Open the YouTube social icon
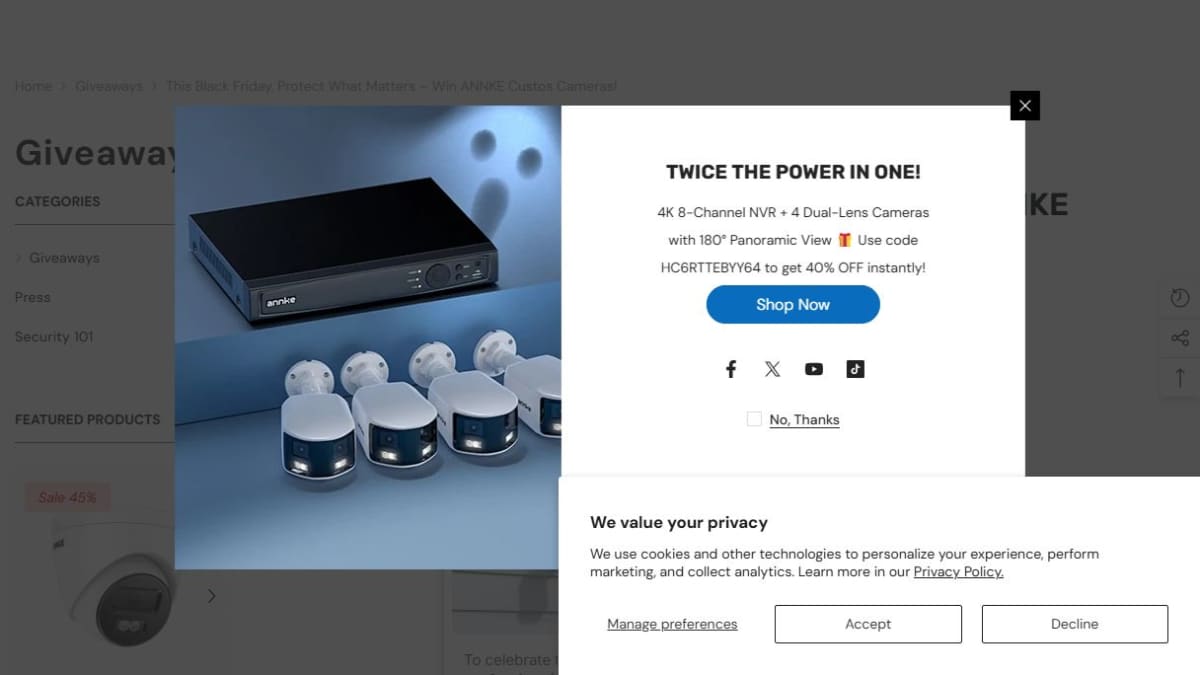The width and height of the screenshot is (1200, 675). (x=814, y=369)
